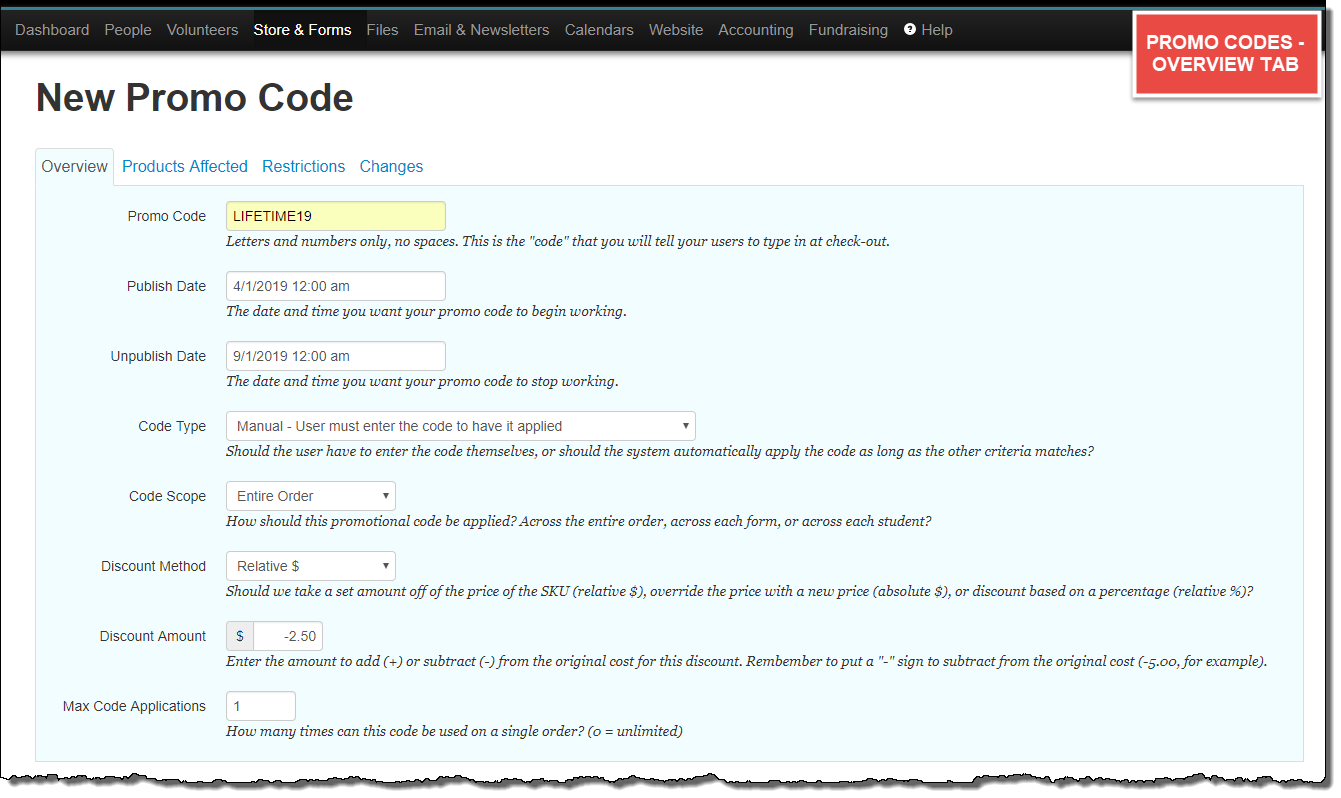The image size is (1341, 798).
Task: Click the 'begin working' help text
Action: pyautogui.click(x=426, y=311)
